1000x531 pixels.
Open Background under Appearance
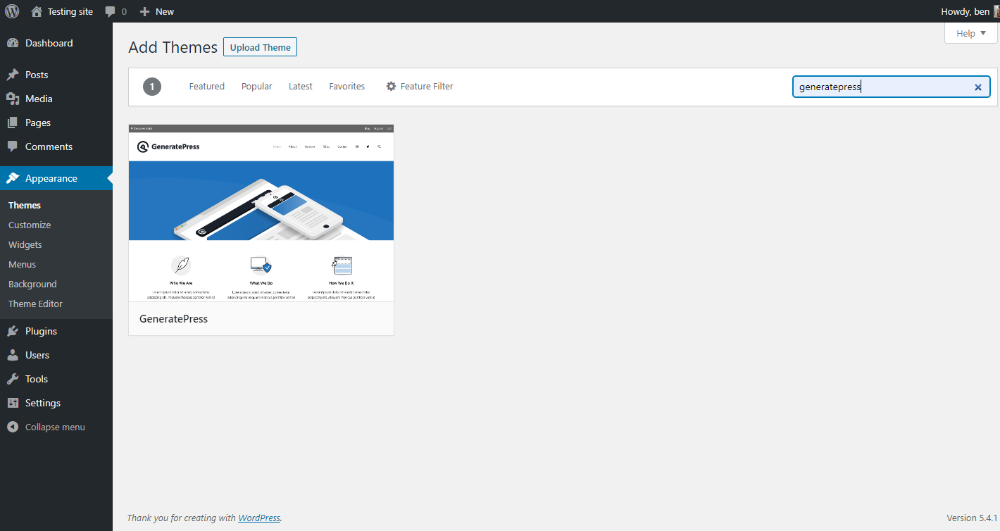[x=33, y=284]
